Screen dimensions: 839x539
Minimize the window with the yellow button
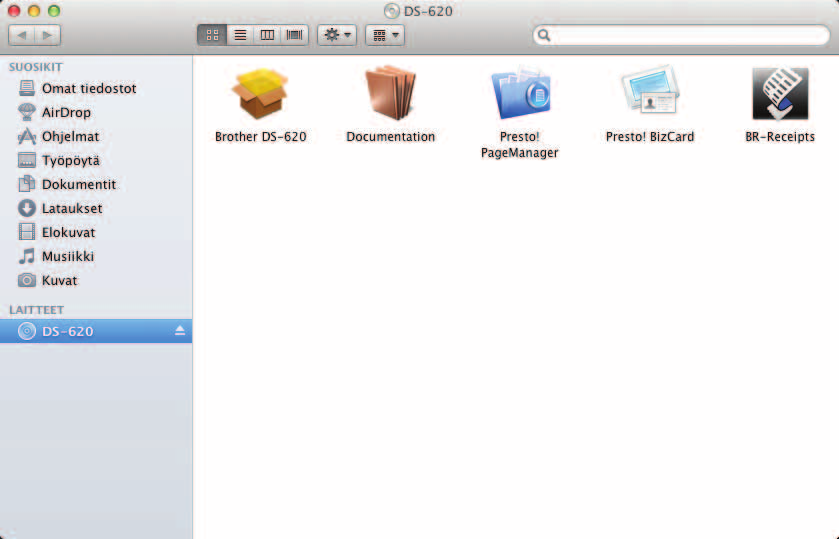point(34,11)
